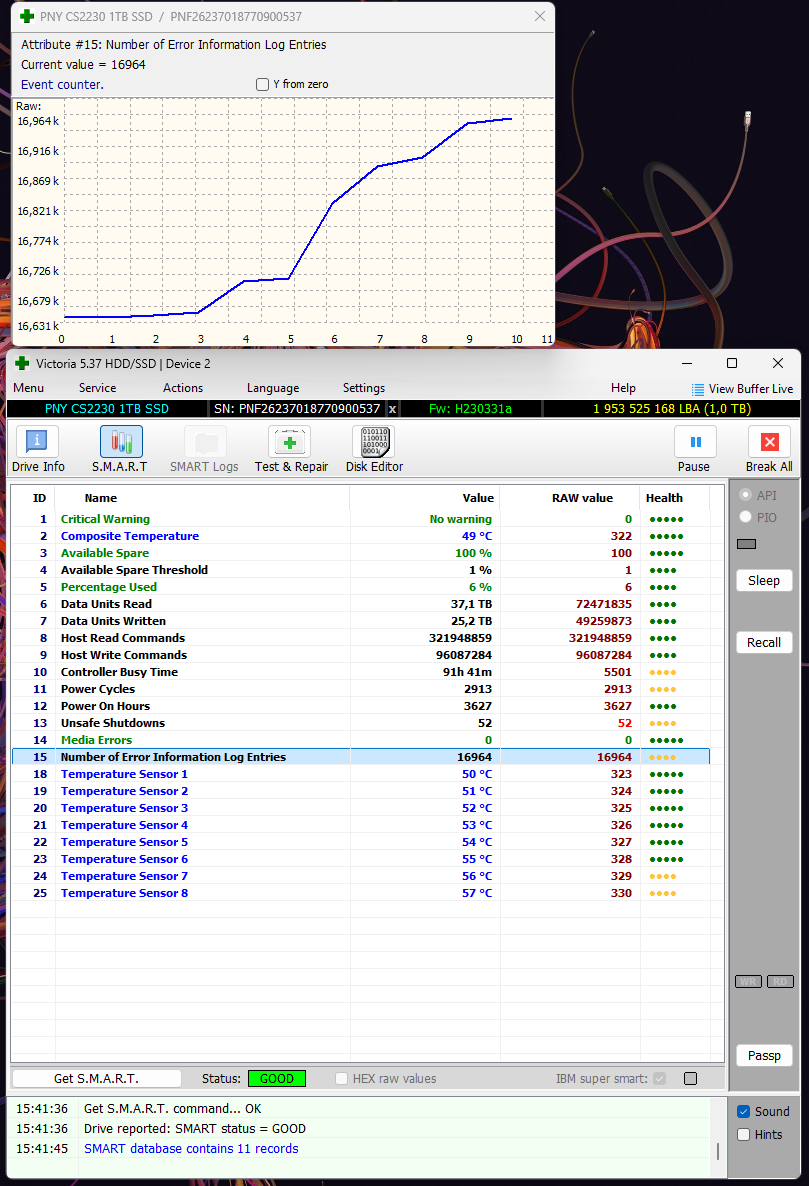809x1186 pixels.
Task: Toggle the IBM super smart checkbox
Action: 659,1079
